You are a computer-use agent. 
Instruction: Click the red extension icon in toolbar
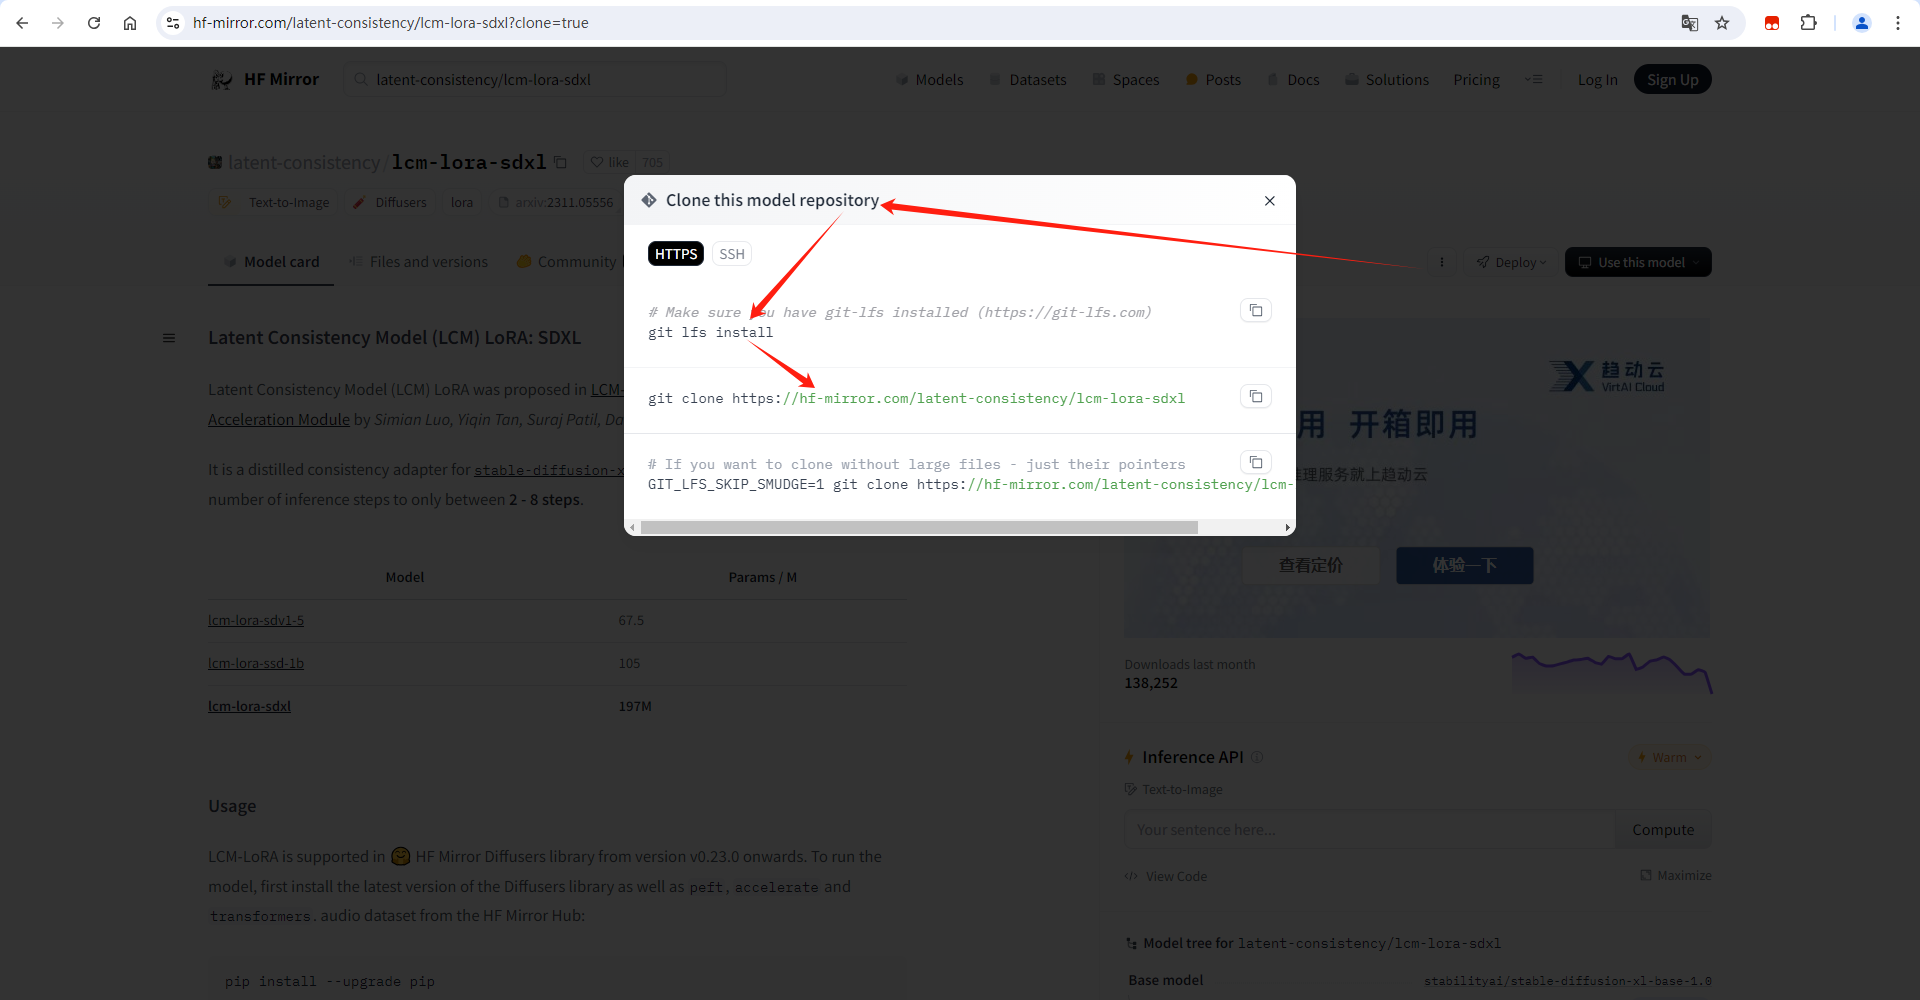tap(1772, 23)
